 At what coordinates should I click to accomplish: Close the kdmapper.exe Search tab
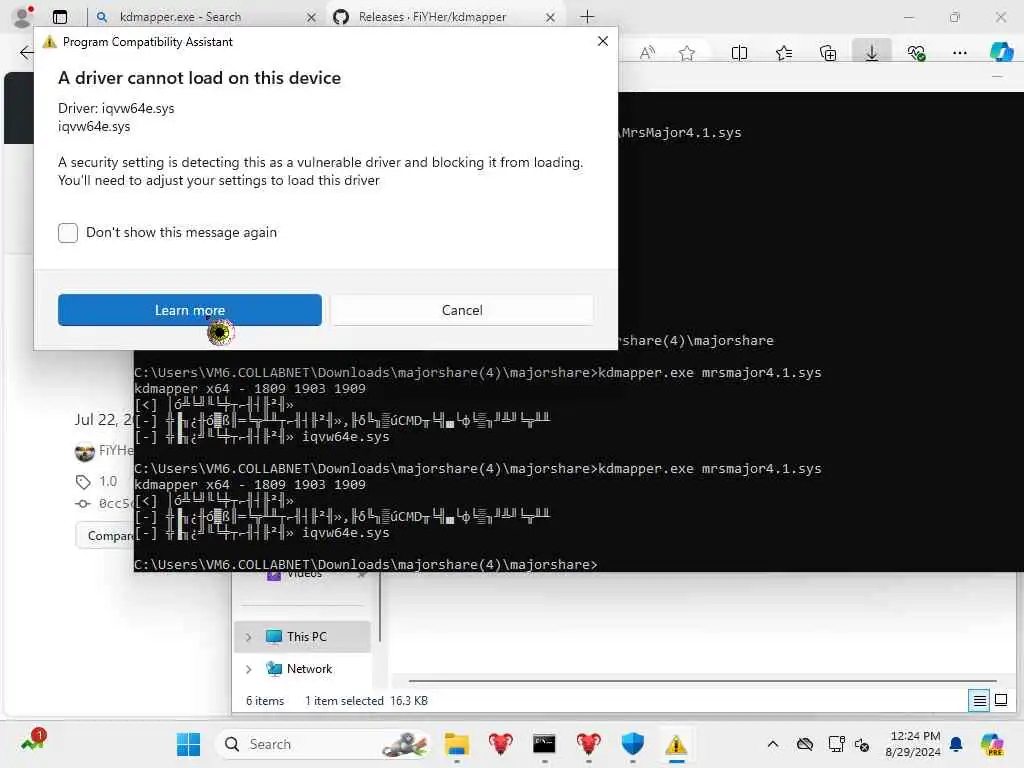pos(312,17)
